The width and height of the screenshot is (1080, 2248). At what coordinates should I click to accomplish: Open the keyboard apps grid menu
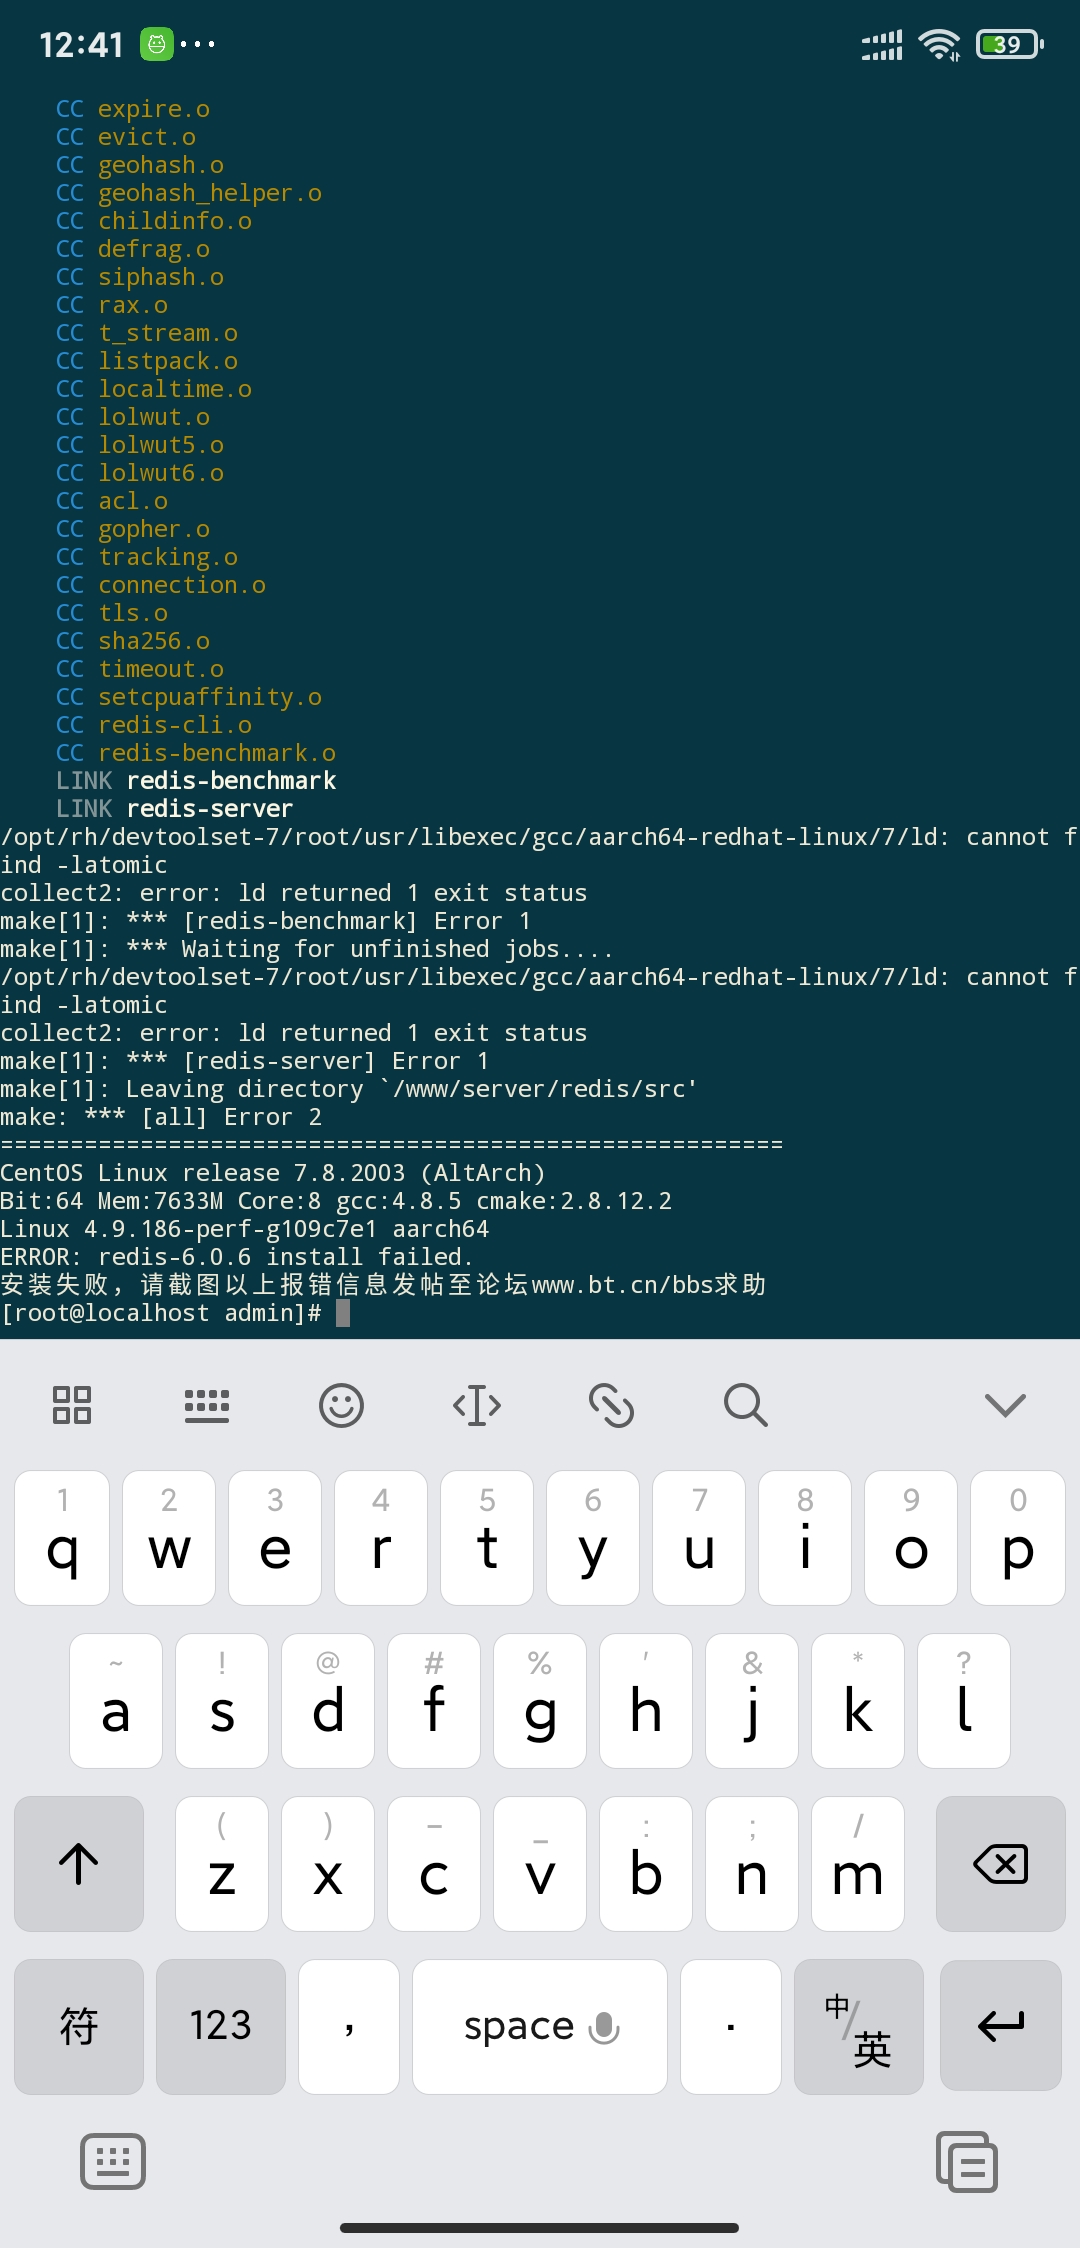tap(72, 1405)
